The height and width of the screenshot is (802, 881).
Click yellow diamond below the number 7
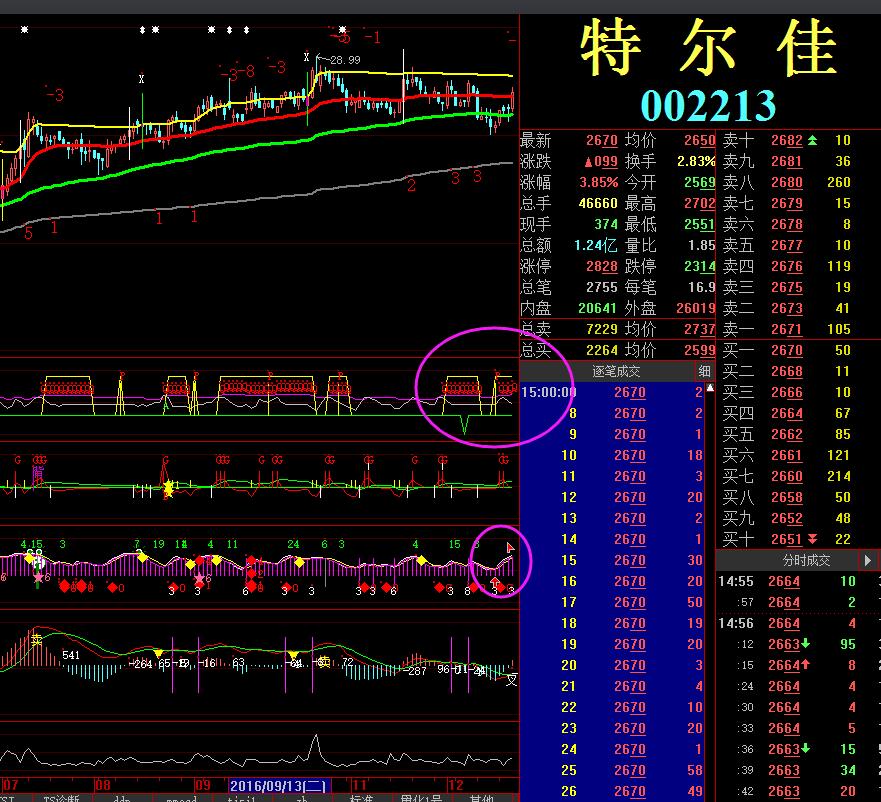point(142,557)
